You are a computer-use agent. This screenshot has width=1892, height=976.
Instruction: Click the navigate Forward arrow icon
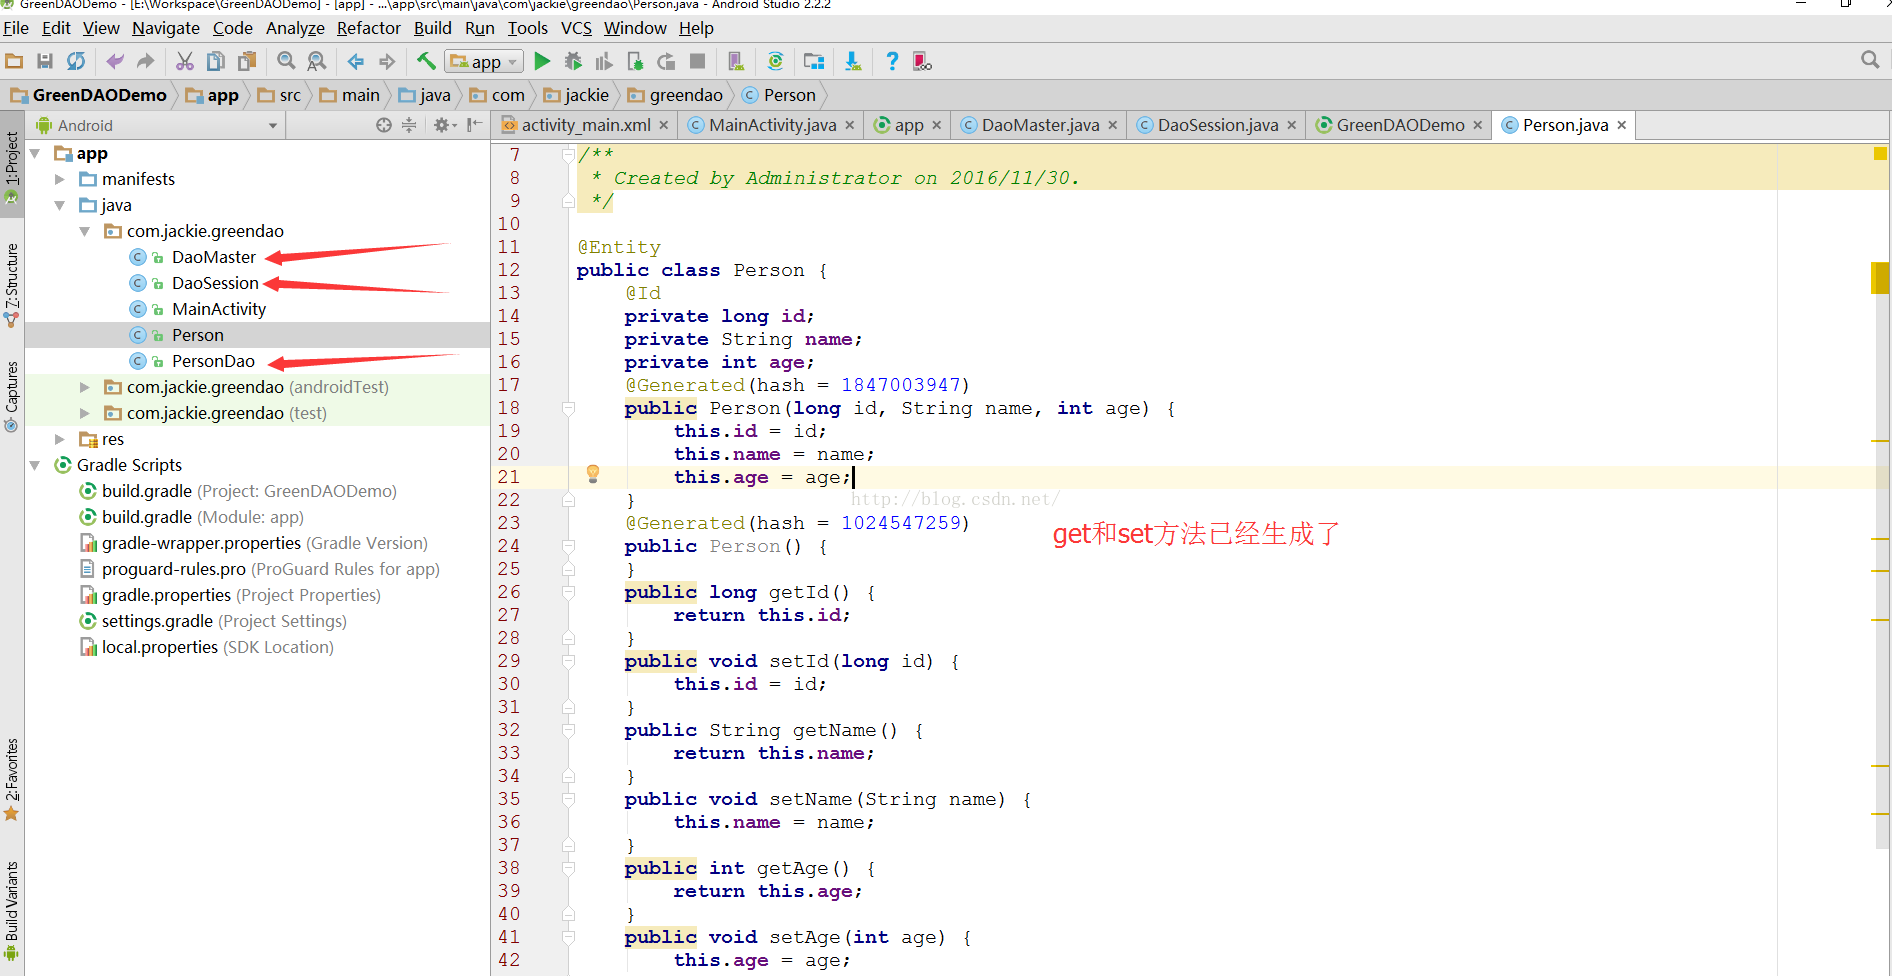pos(387,62)
